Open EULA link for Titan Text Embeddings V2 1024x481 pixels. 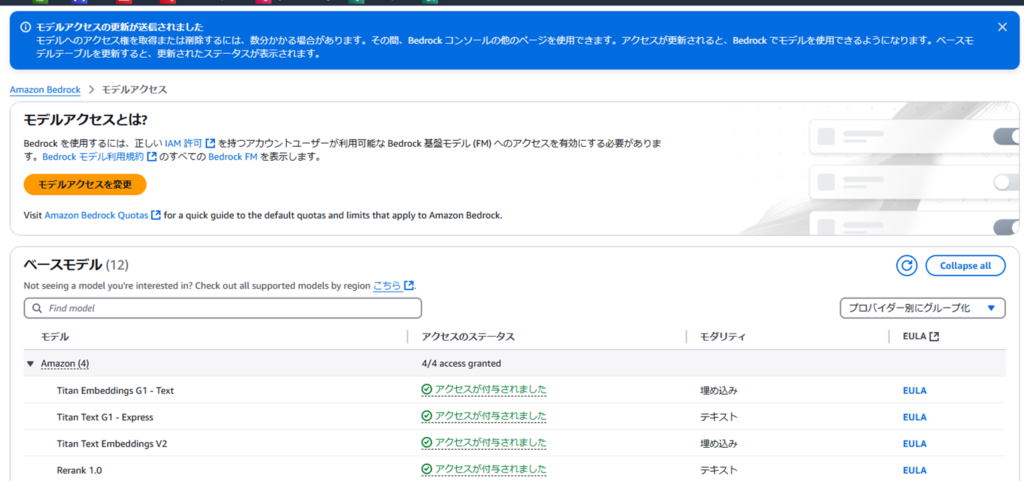[x=914, y=443]
